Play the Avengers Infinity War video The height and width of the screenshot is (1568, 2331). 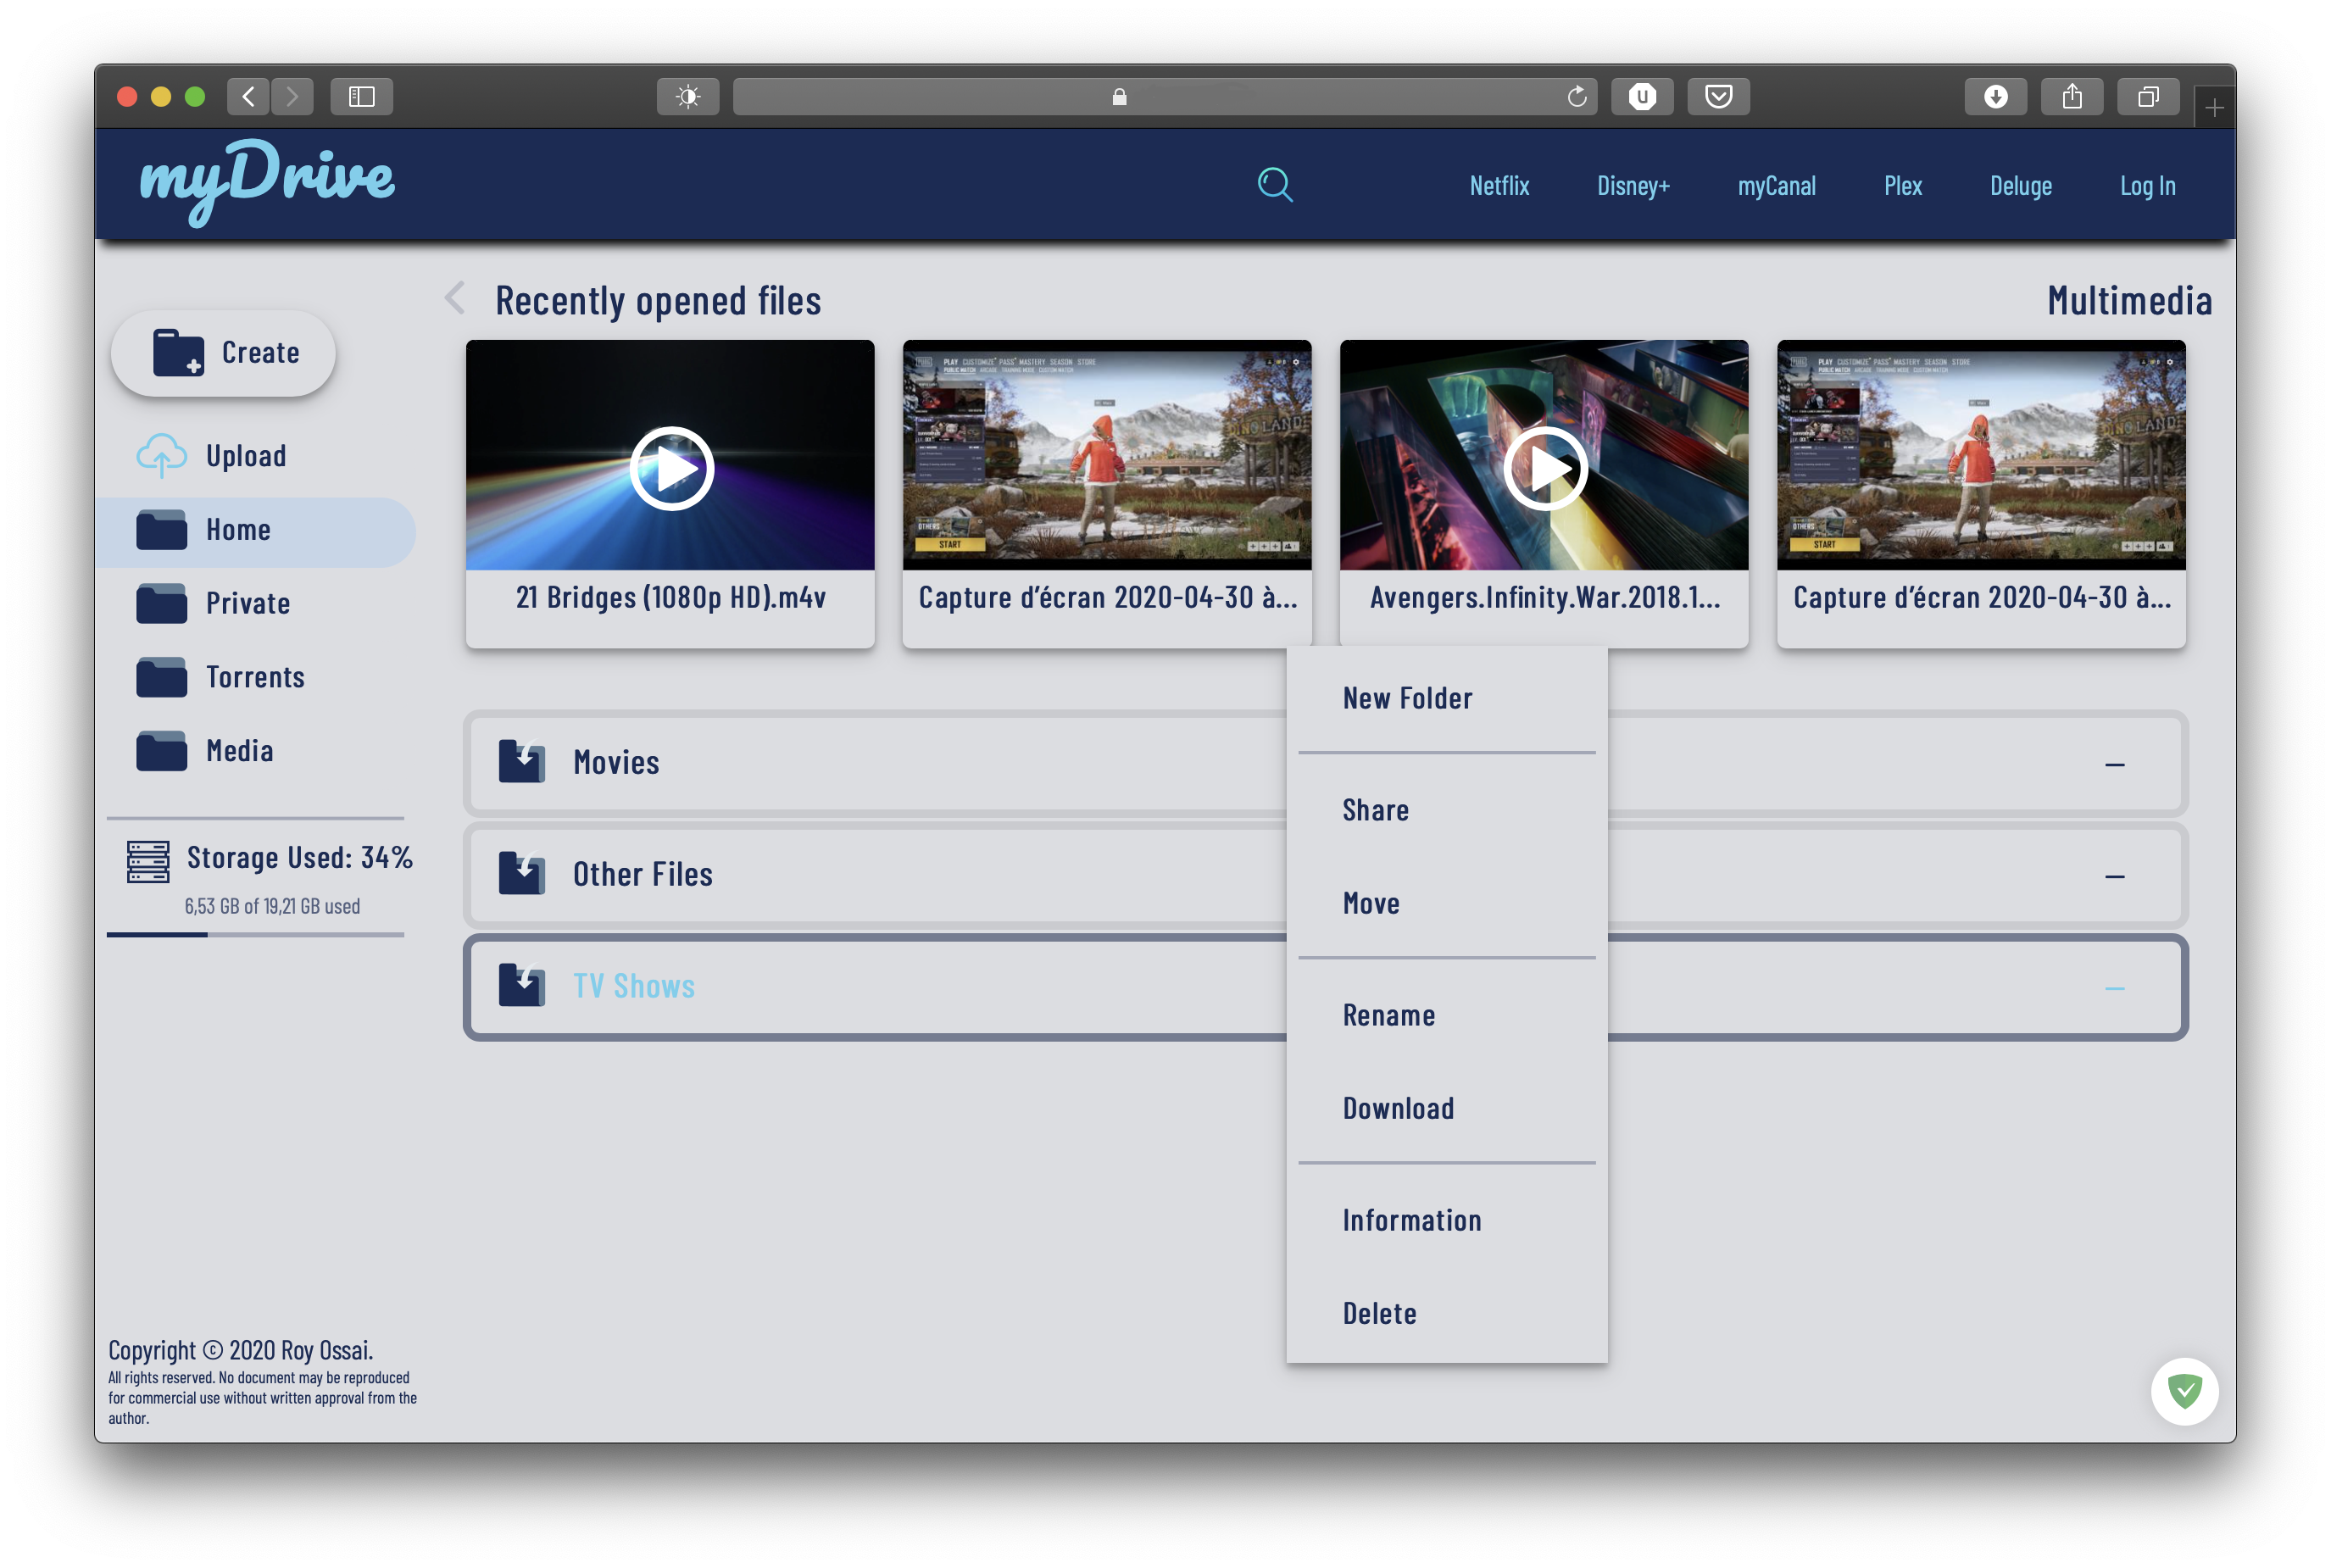[1544, 468]
